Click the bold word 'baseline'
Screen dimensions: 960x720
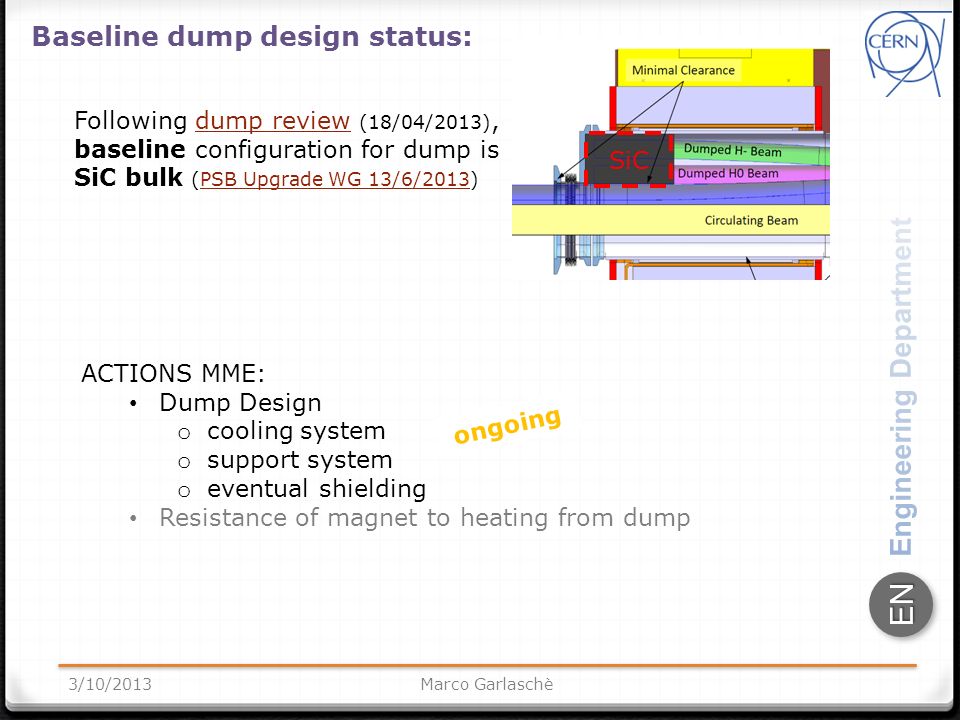(130, 149)
